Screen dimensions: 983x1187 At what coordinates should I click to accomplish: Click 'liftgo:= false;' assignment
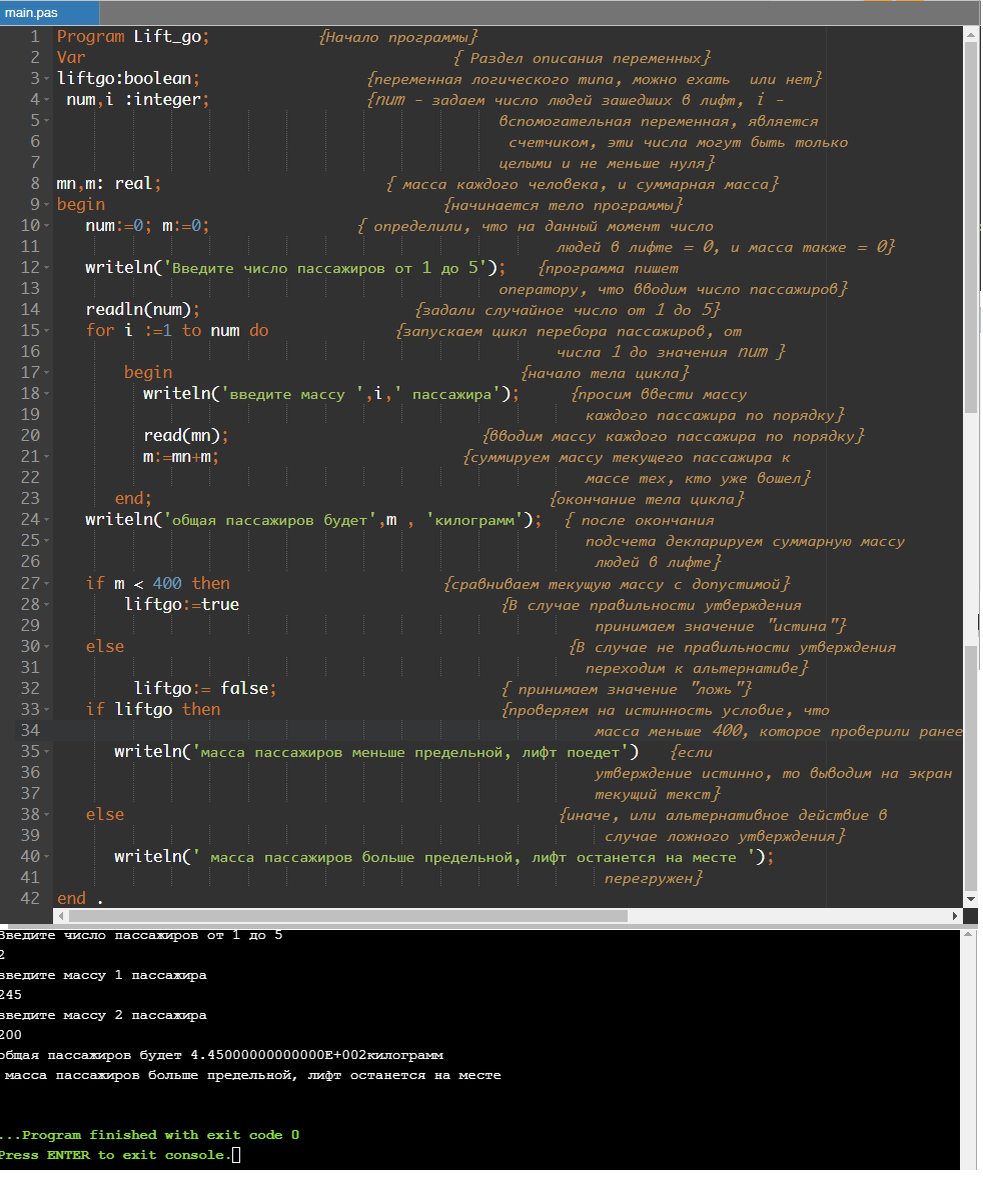205,689
